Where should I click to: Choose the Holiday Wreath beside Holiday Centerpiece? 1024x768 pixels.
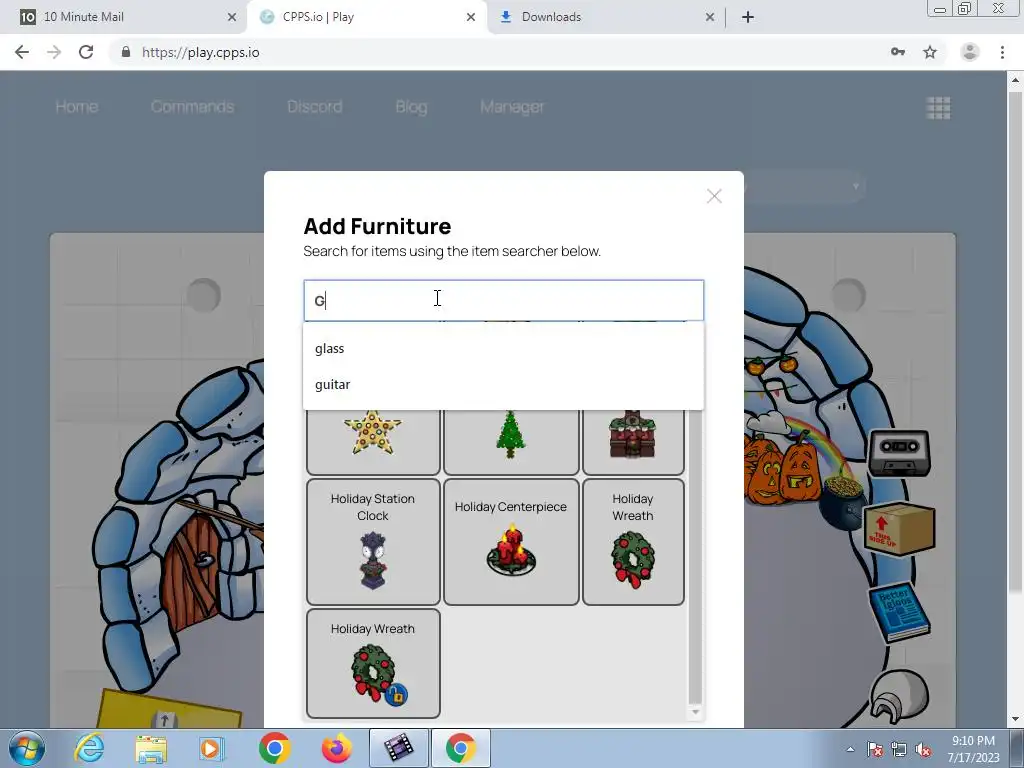[633, 542]
